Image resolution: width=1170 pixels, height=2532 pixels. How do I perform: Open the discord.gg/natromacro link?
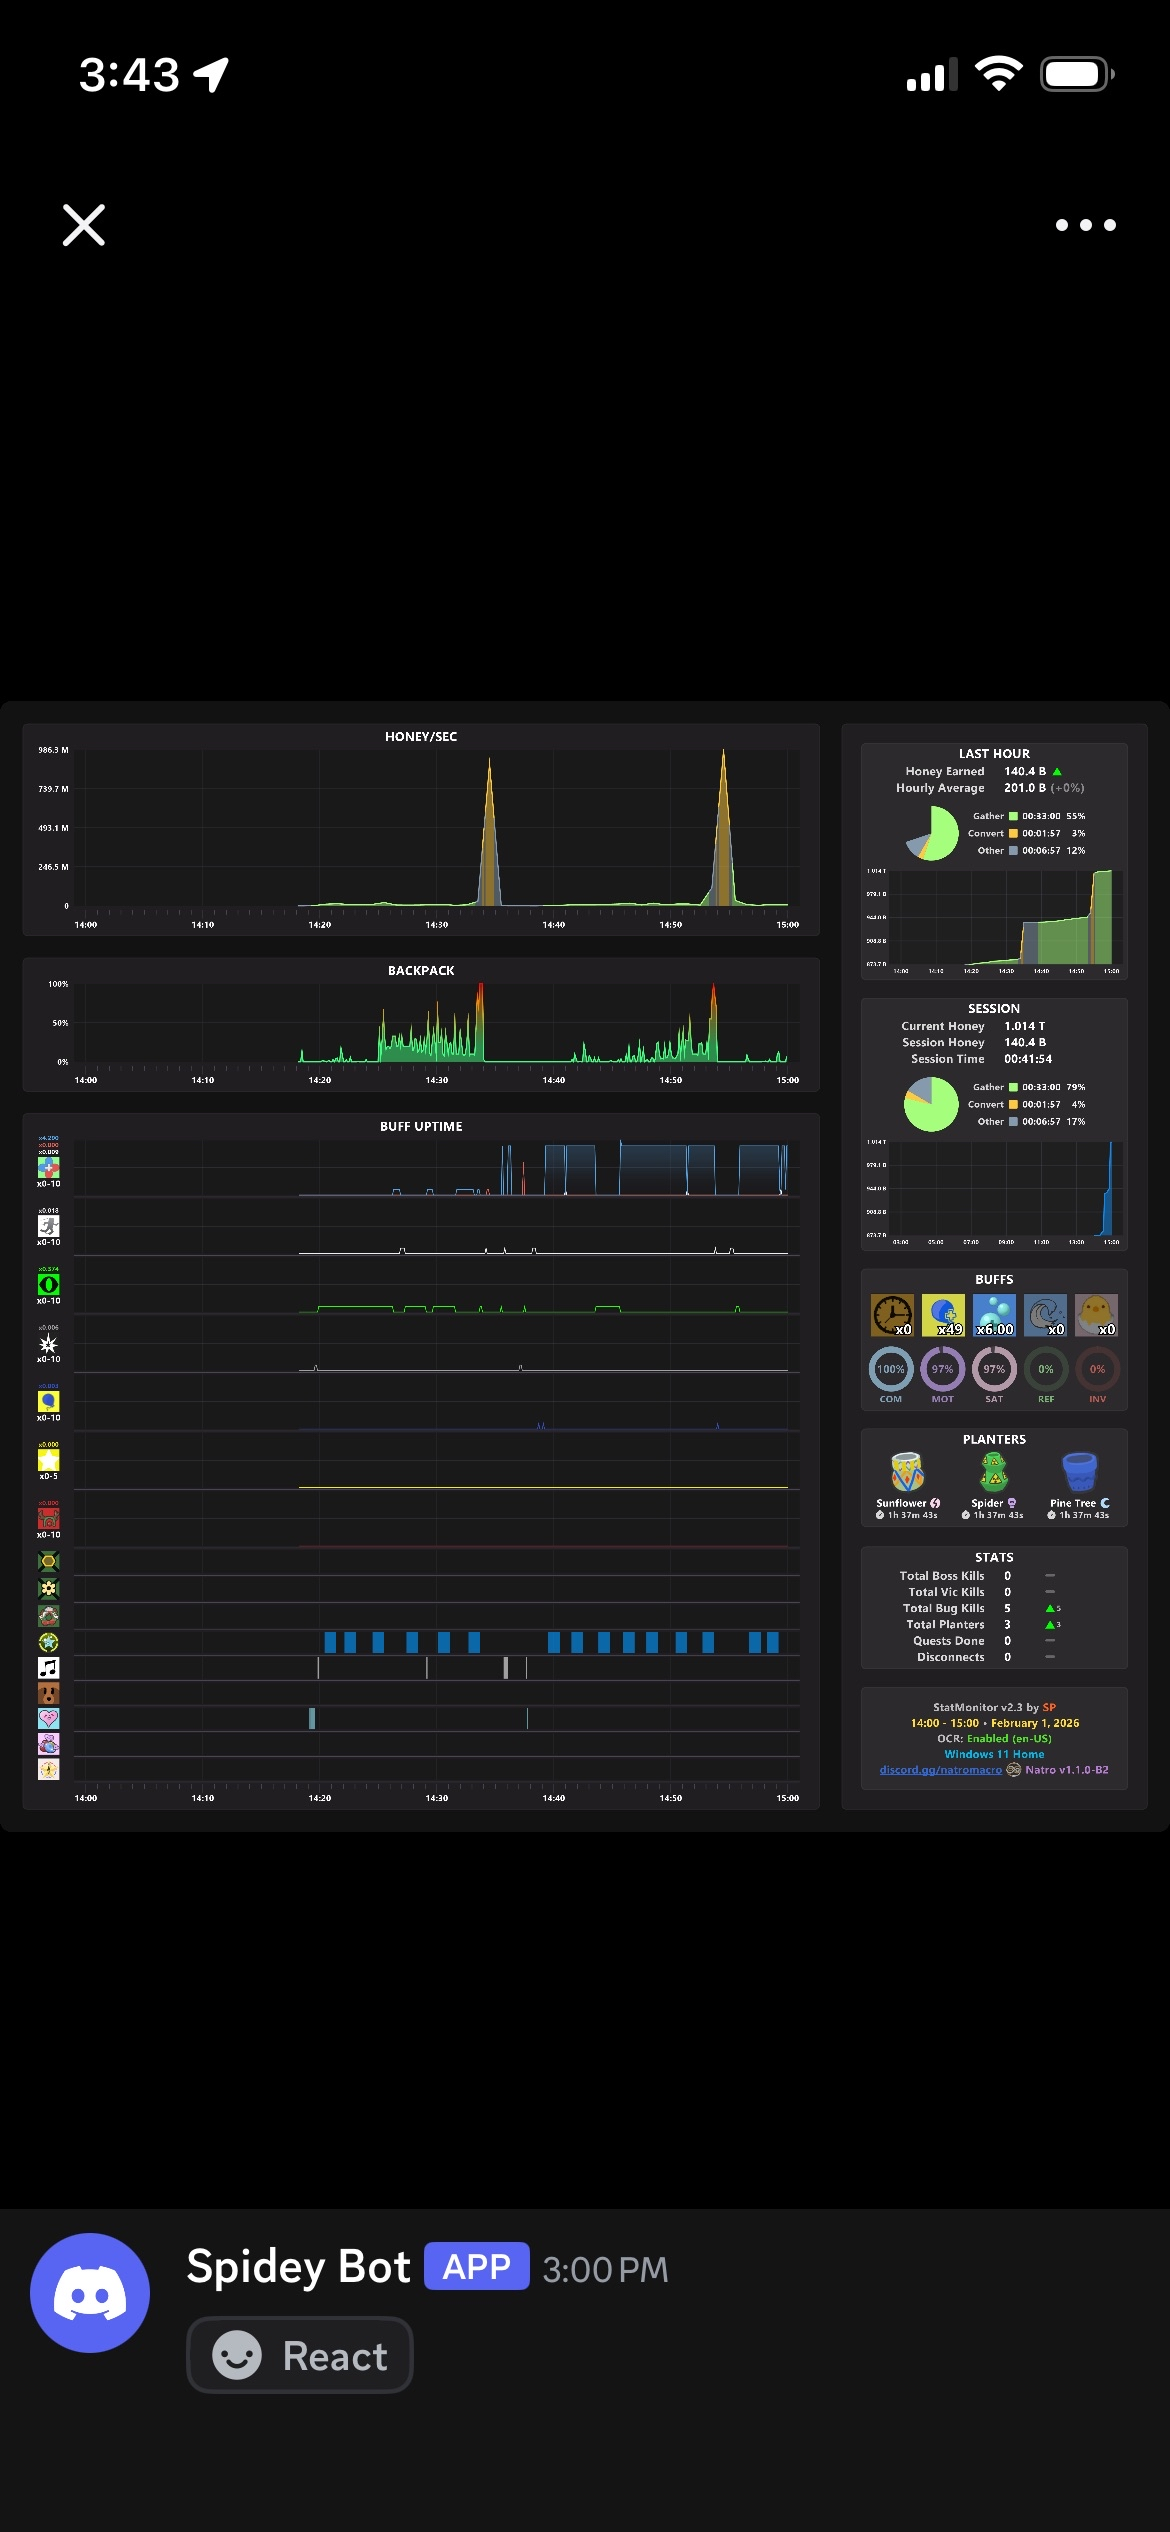click(940, 1769)
